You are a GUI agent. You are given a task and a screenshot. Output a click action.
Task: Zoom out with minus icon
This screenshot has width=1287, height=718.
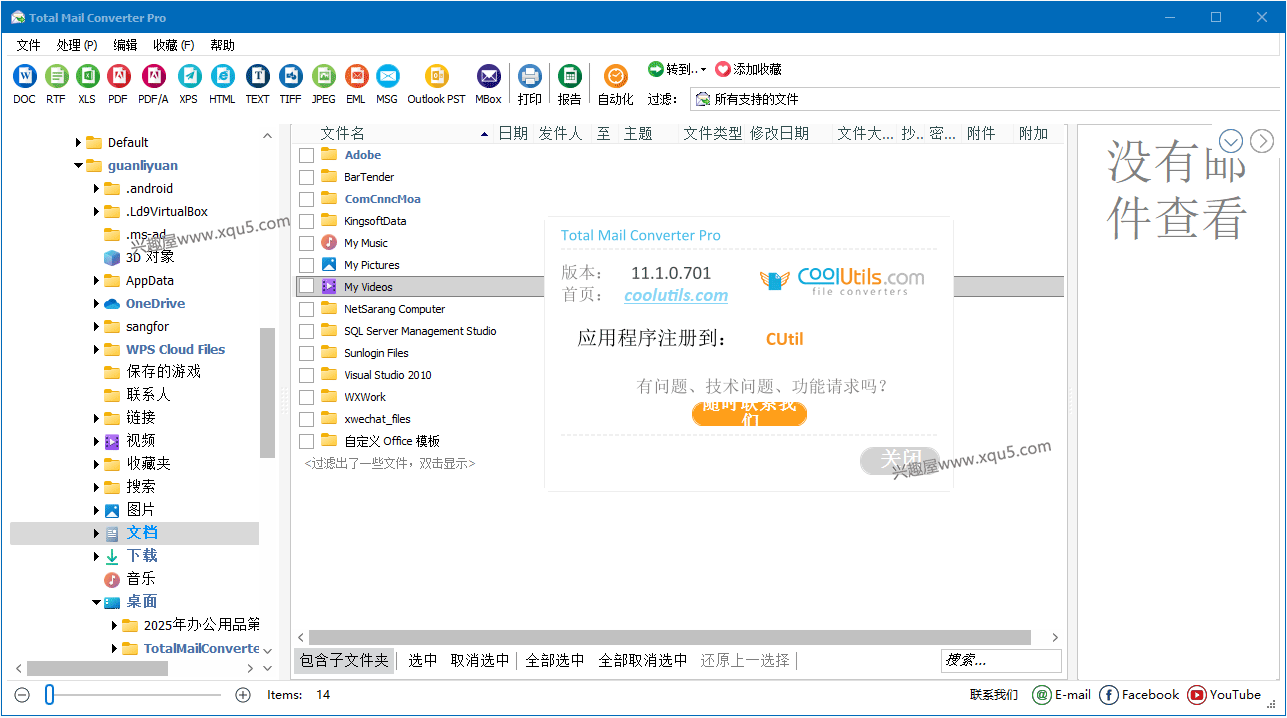click(x=22, y=695)
